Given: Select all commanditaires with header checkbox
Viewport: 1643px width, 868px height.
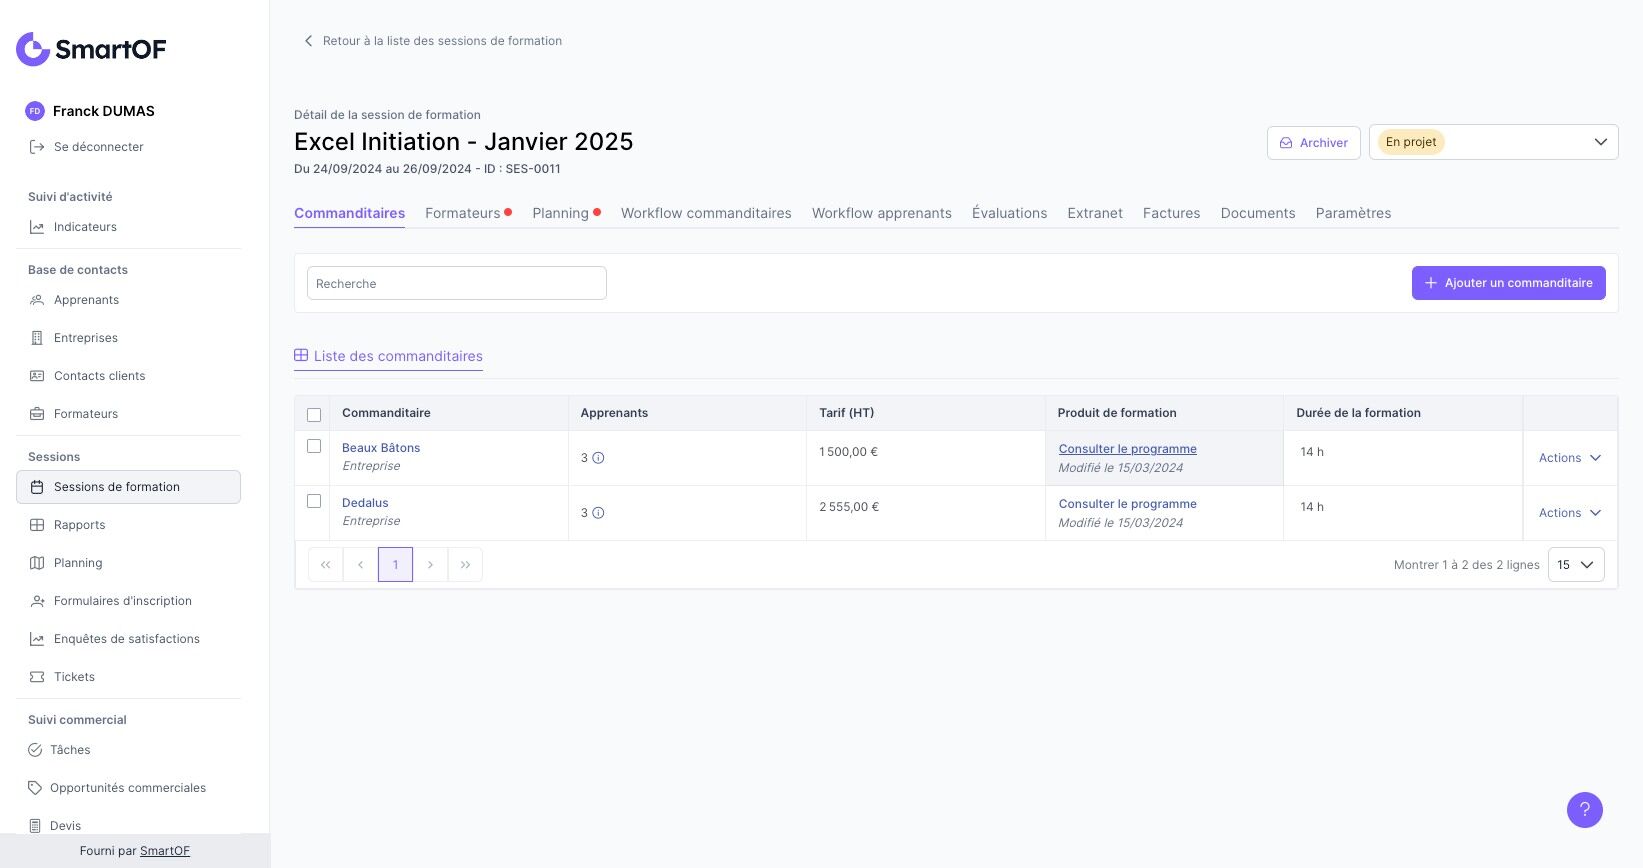Looking at the screenshot, I should [314, 414].
